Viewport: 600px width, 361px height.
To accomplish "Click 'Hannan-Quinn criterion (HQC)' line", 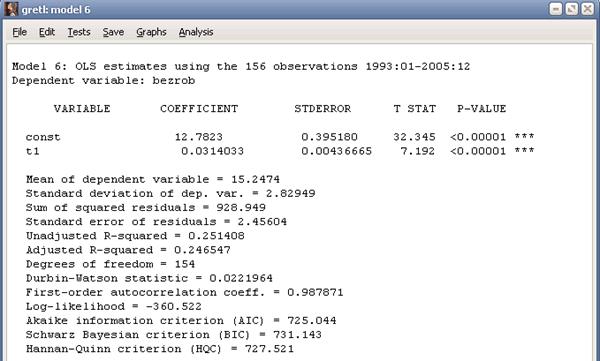I will [160, 350].
